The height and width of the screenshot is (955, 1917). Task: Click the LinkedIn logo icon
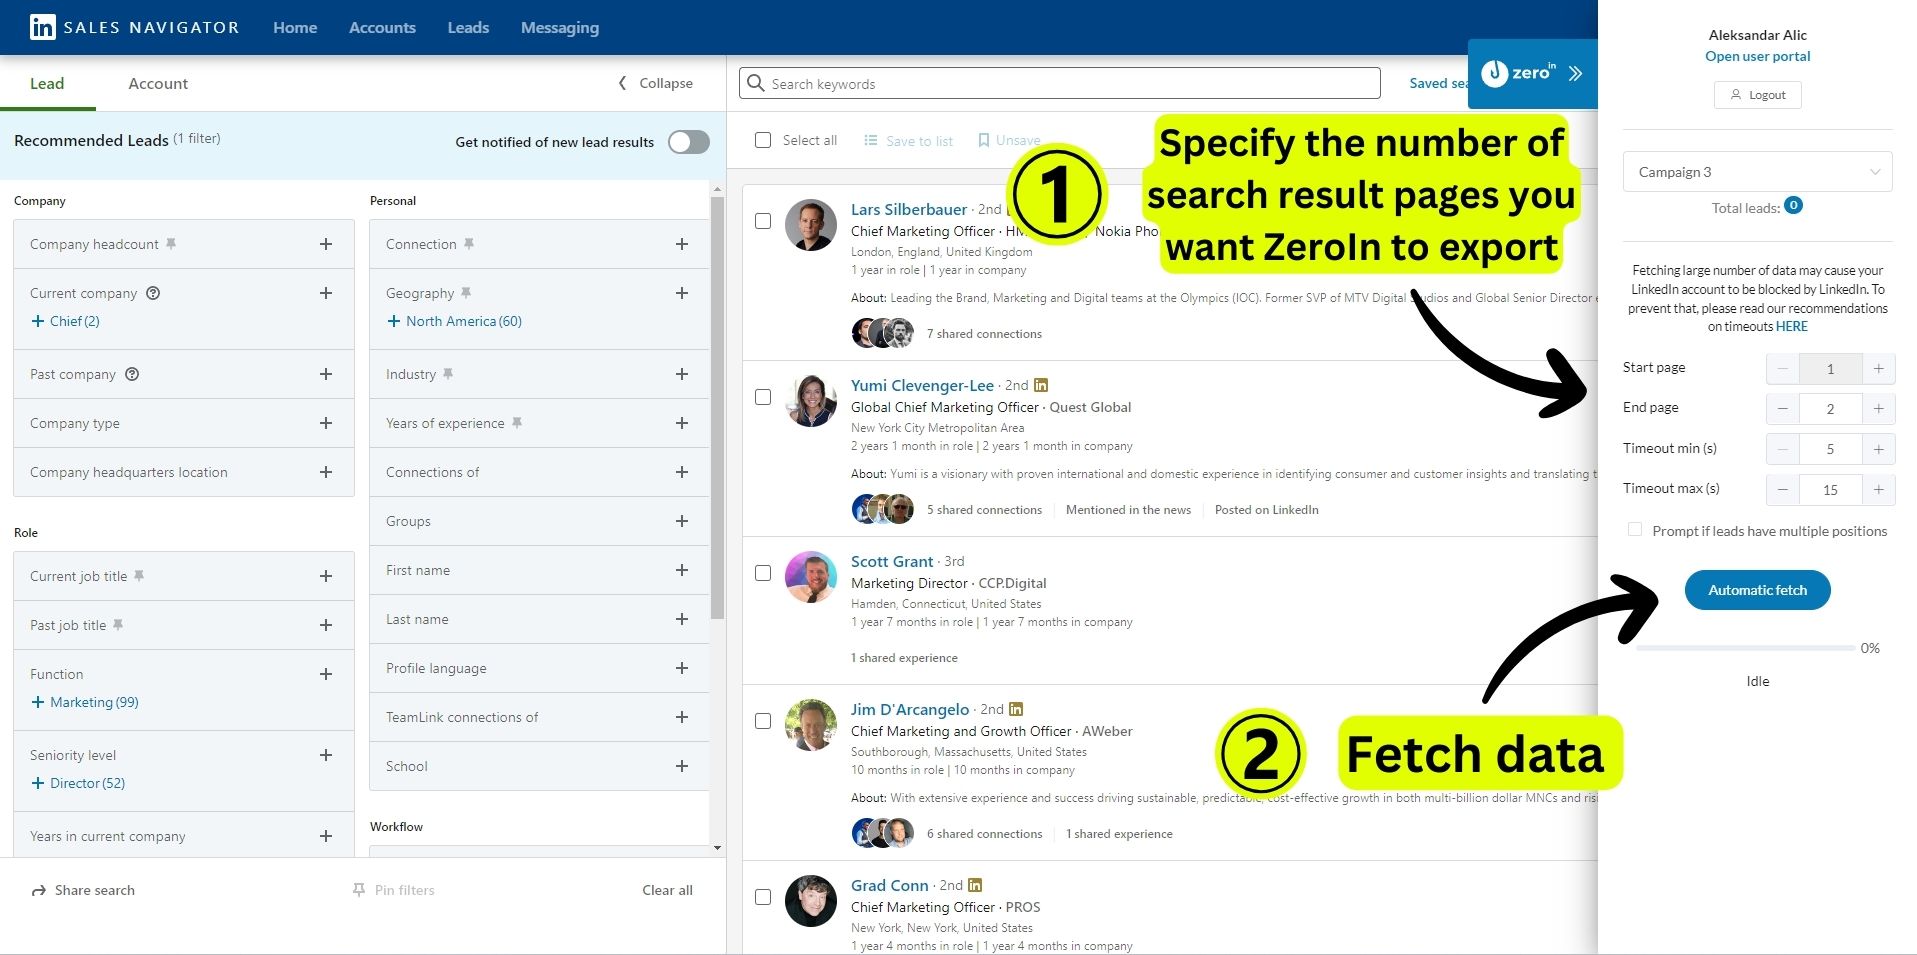(43, 27)
